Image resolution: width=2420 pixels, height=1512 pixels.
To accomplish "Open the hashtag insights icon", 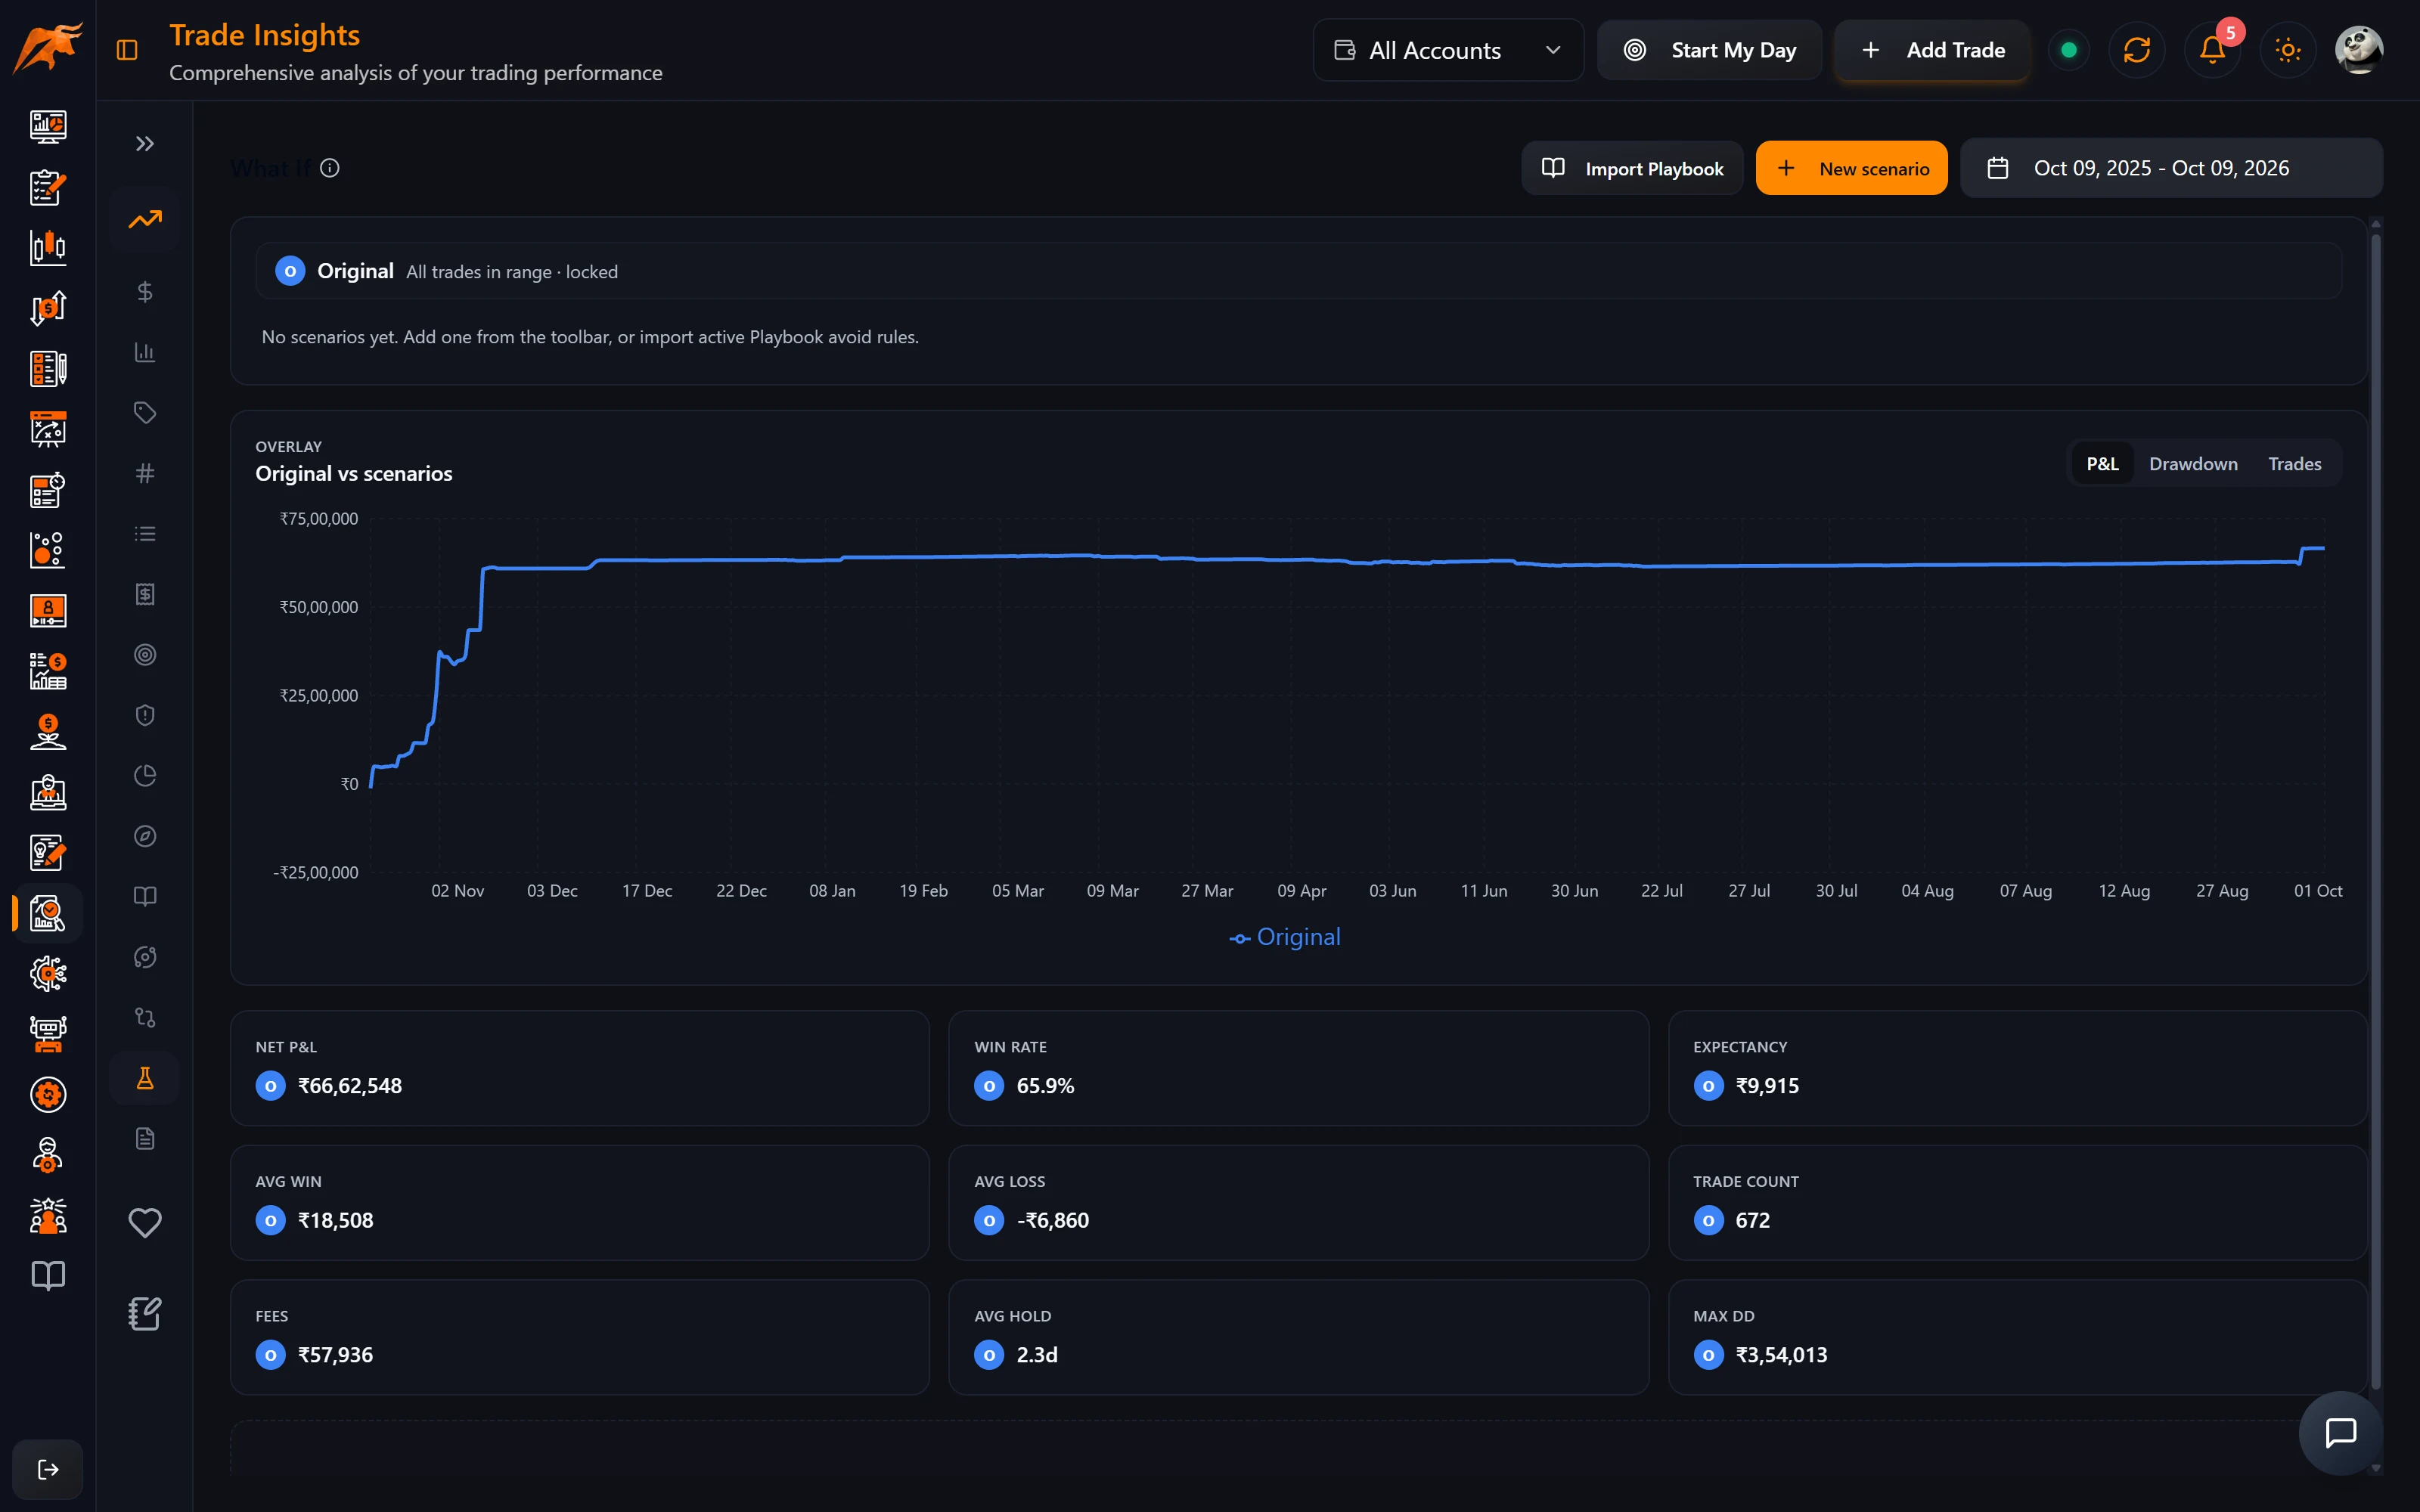I will [x=145, y=473].
